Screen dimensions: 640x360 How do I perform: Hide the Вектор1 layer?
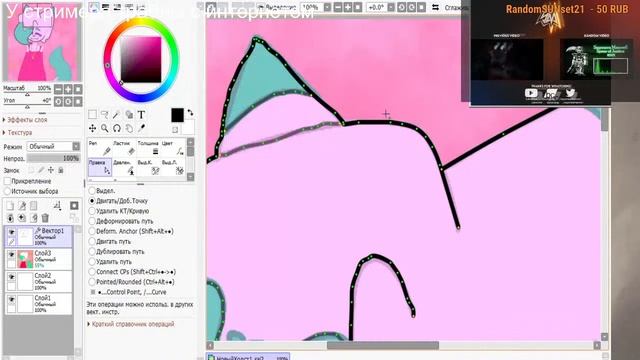[11, 232]
